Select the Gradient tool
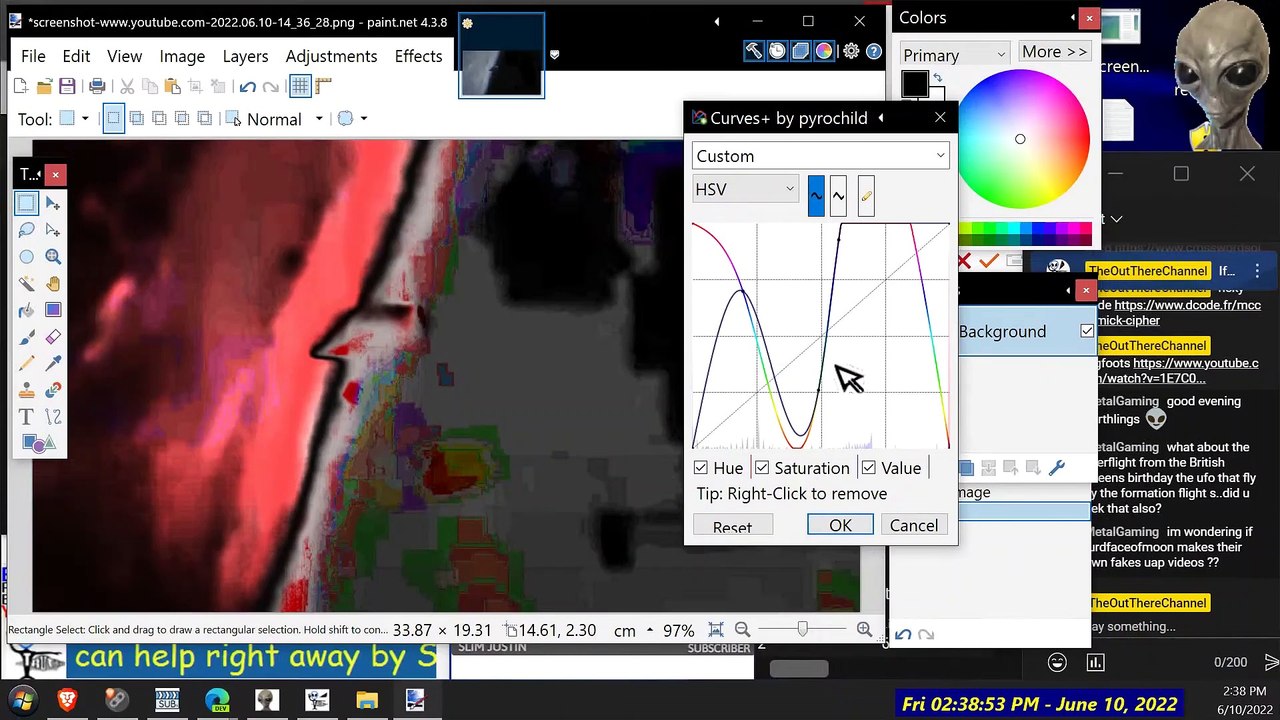Image resolution: width=1280 pixels, height=720 pixels. (53, 310)
